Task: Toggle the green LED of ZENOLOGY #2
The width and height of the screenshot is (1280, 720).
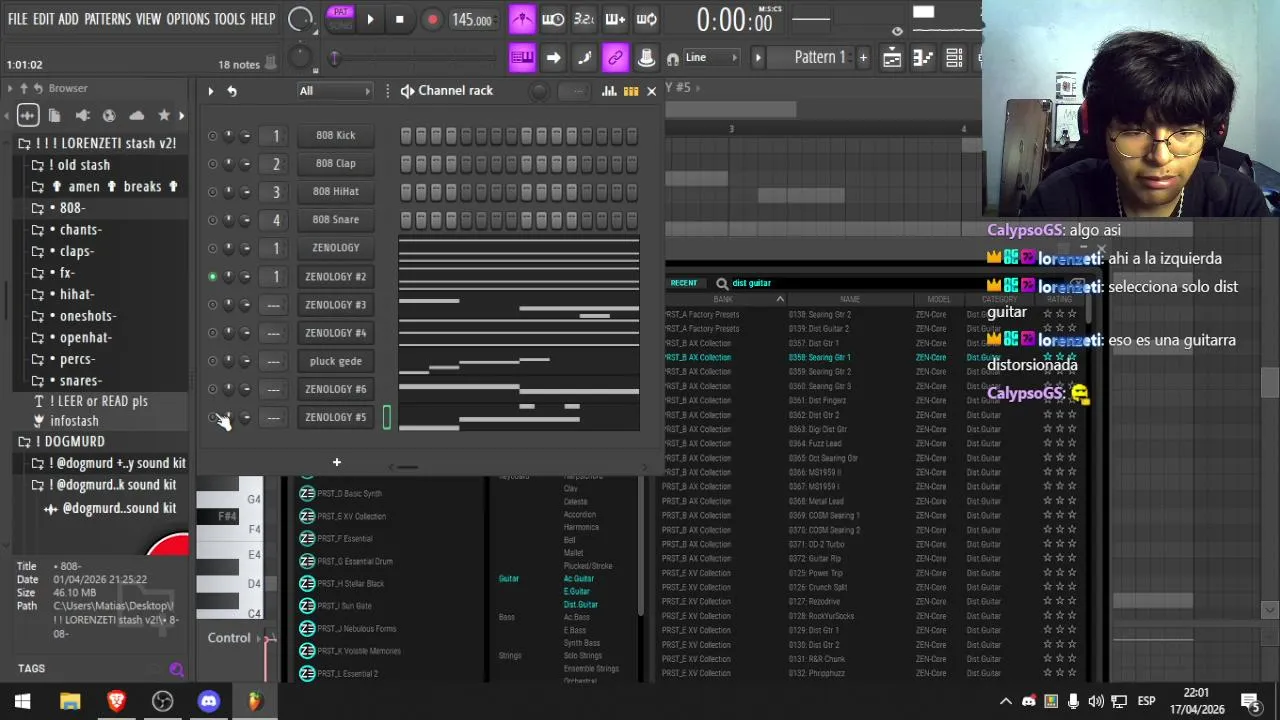Action: (x=212, y=276)
